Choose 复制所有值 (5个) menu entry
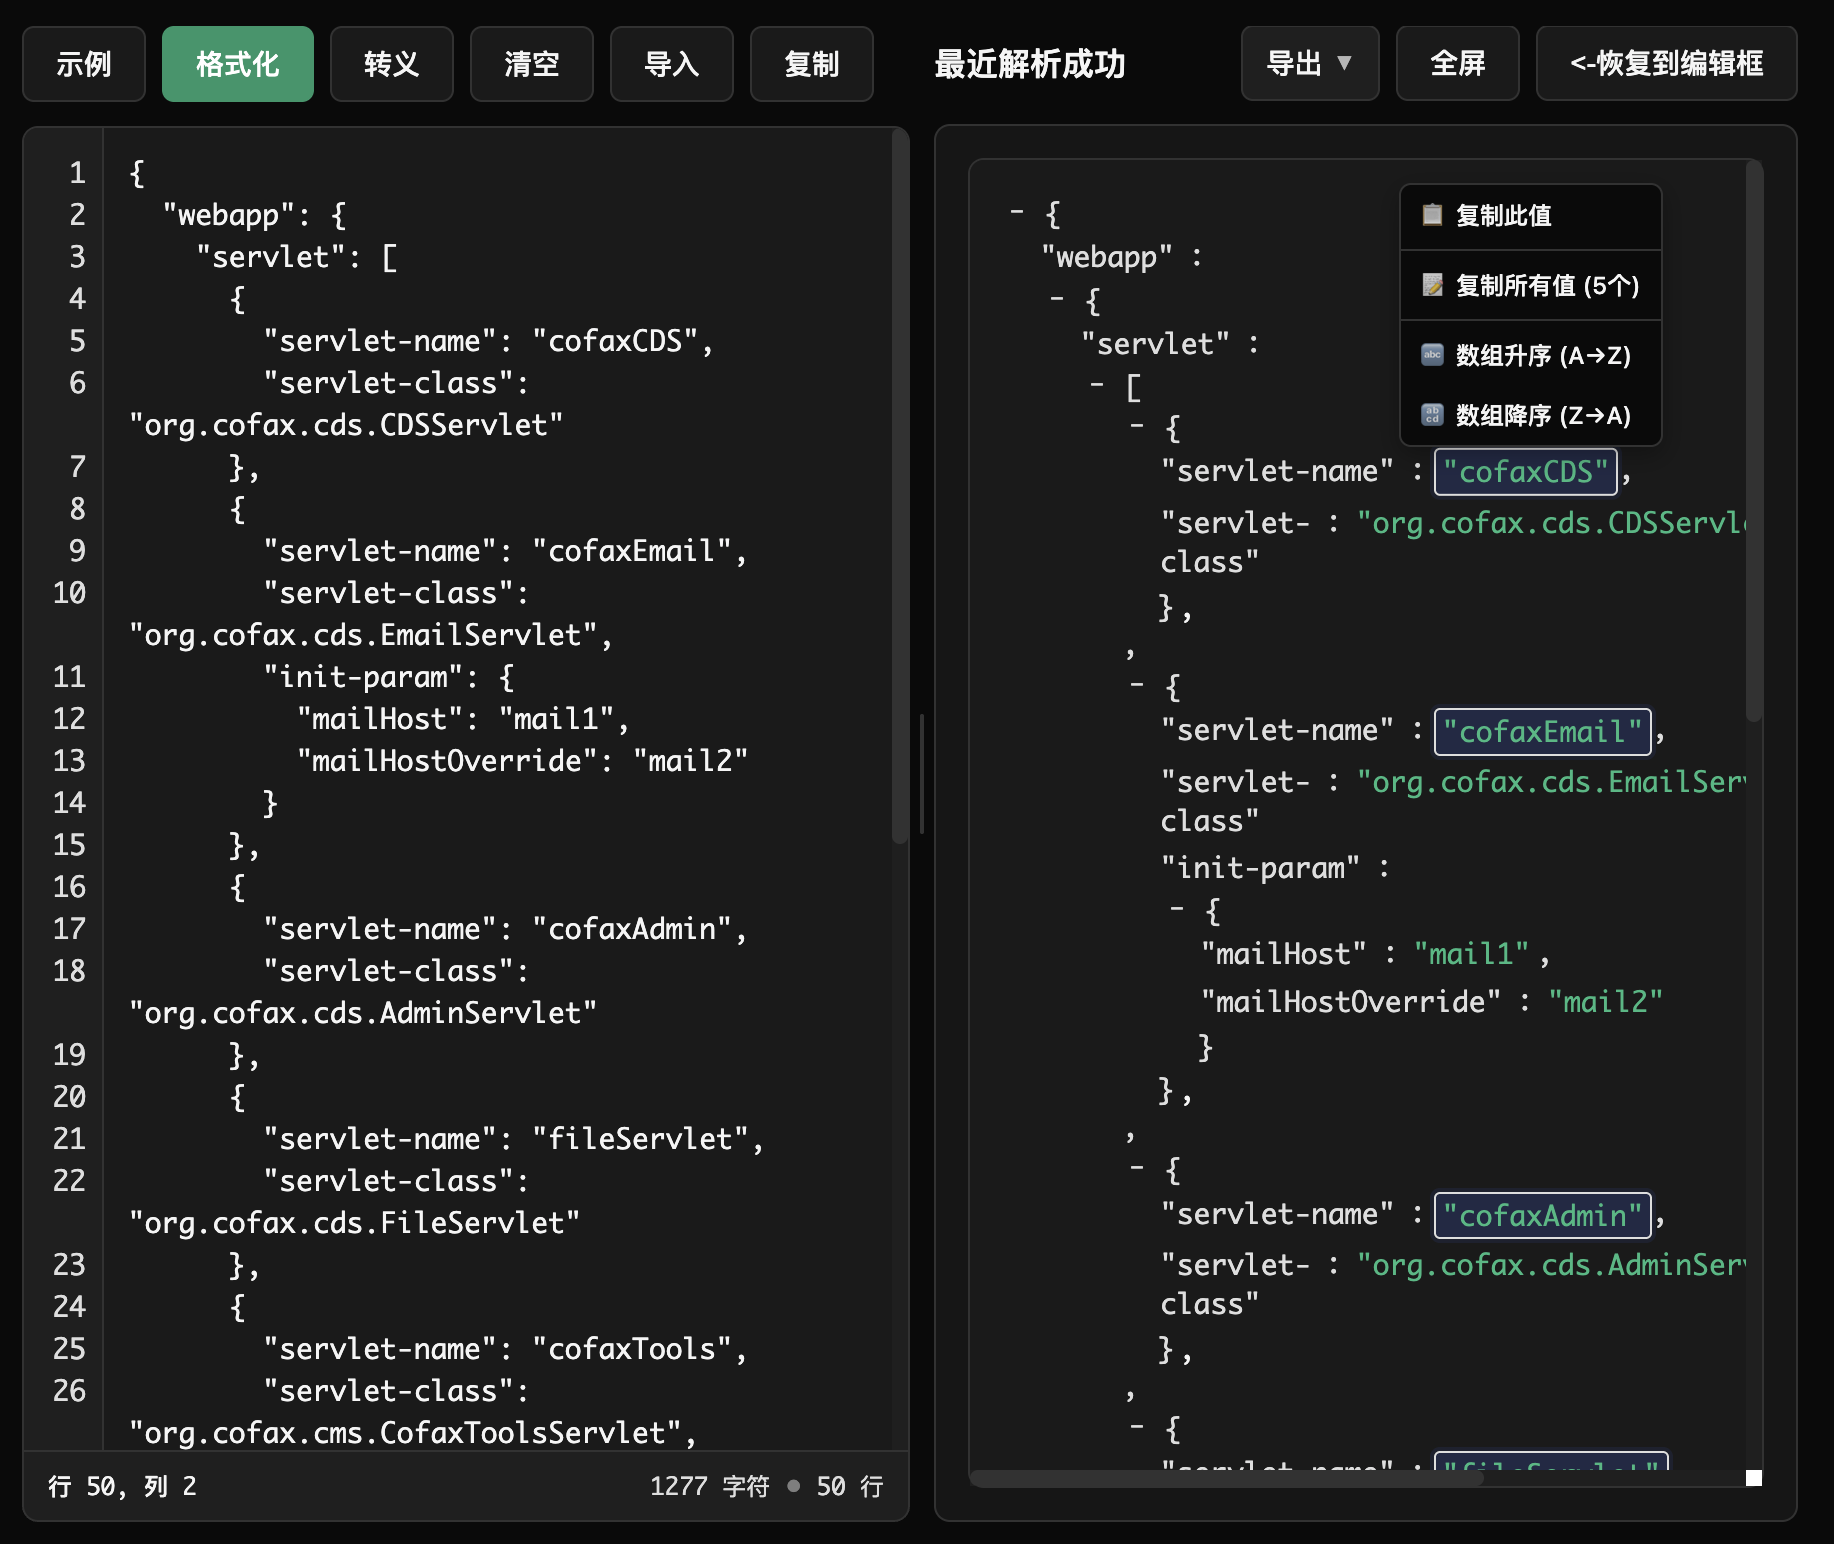Viewport: 1834px width, 1544px height. coord(1531,285)
